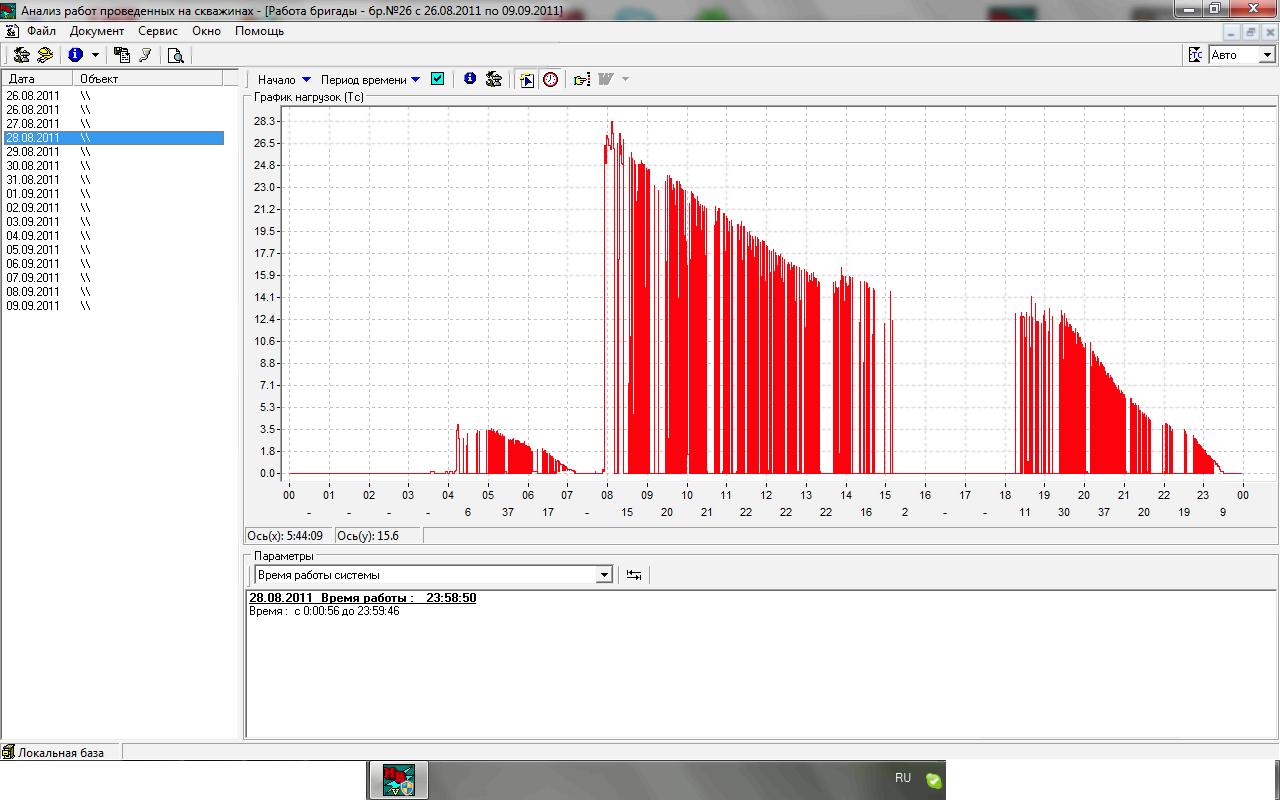This screenshot has height=800, width=1280.
Task: Click the blue info icon in main toolbar
Action: coord(75,55)
